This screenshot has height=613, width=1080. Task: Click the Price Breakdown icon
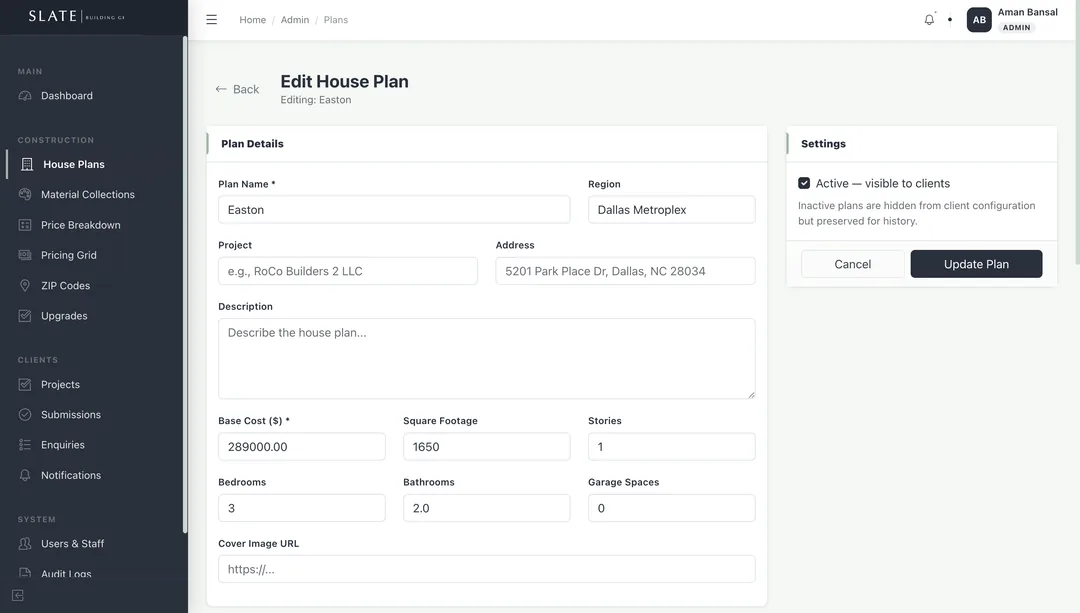(25, 225)
